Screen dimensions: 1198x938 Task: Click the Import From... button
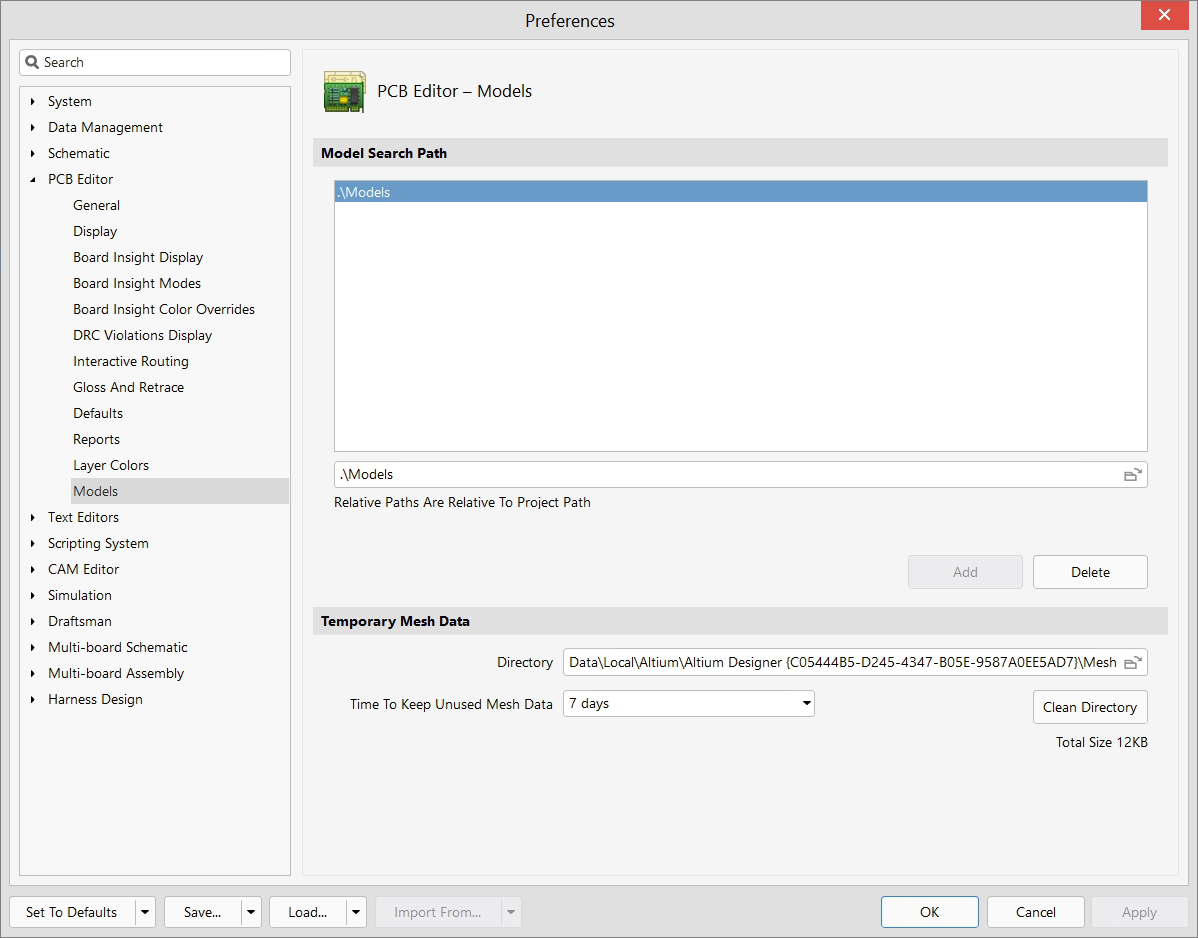coord(438,912)
